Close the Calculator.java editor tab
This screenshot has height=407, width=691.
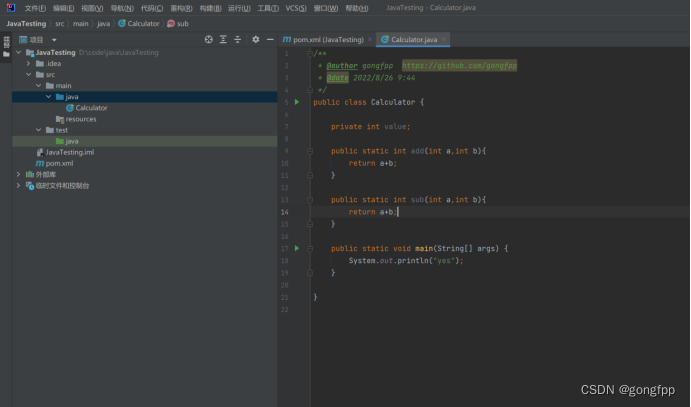point(443,40)
